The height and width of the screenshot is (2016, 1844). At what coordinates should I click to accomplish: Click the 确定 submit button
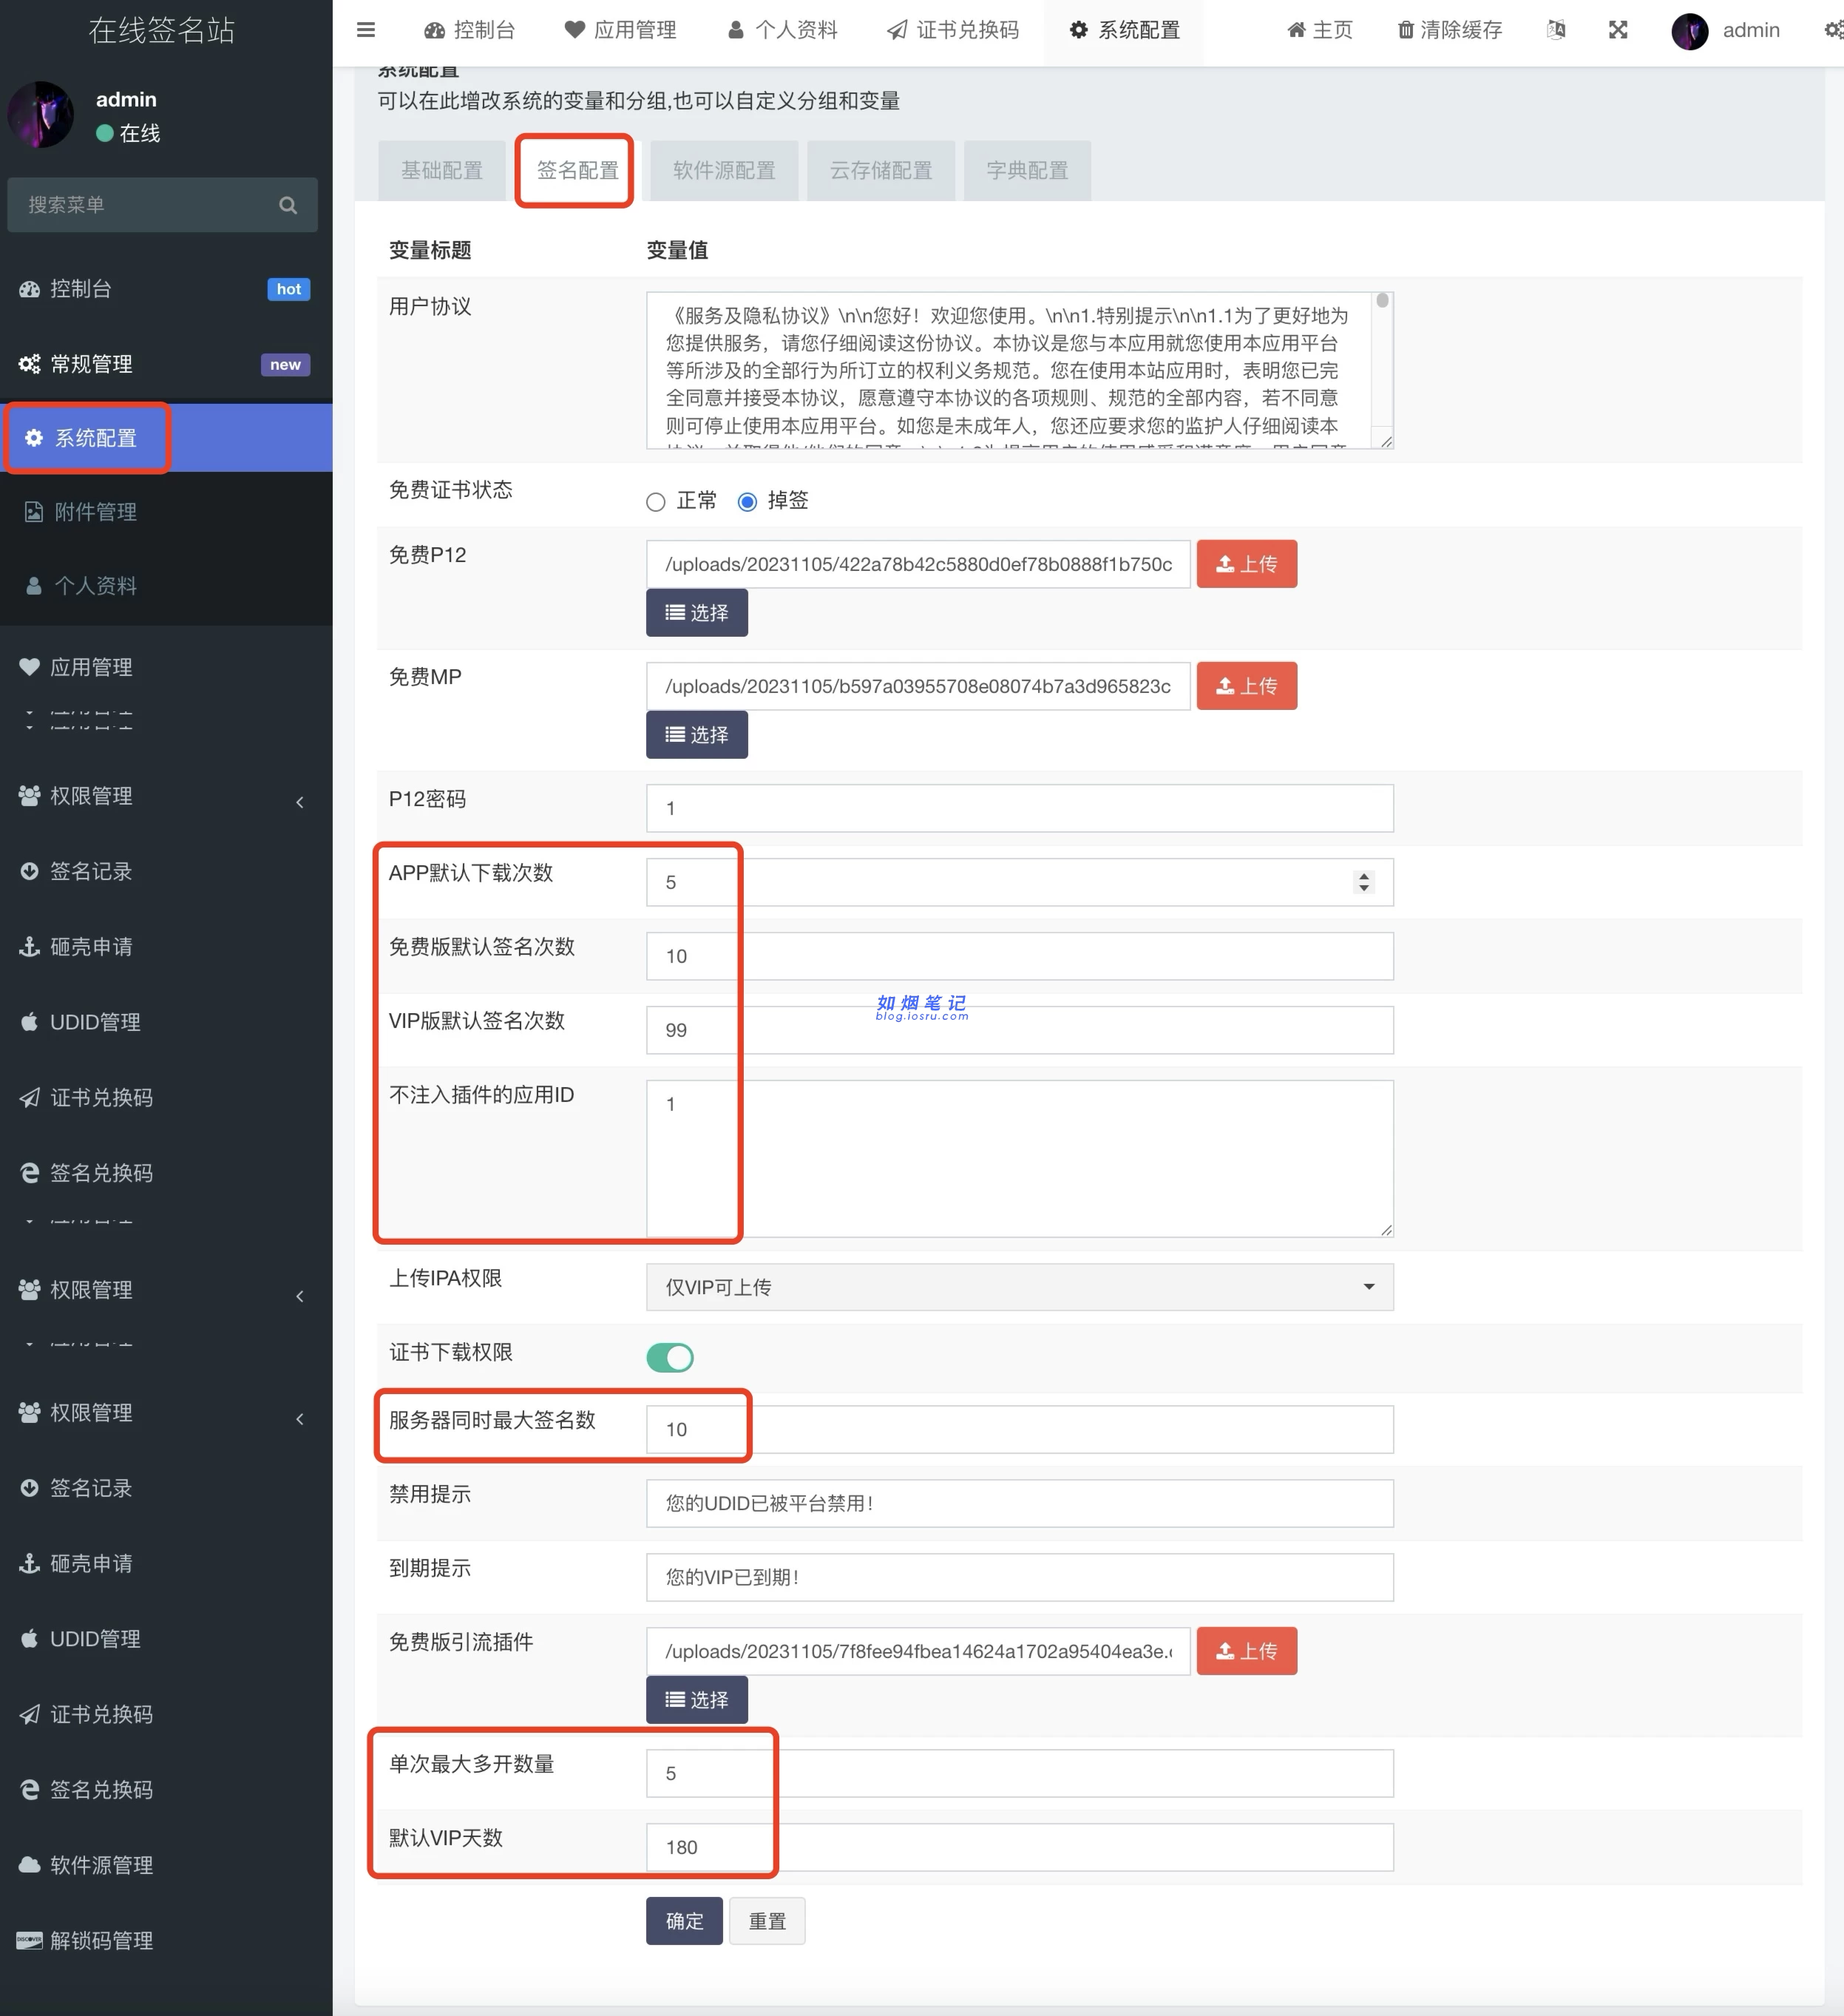click(x=684, y=1921)
